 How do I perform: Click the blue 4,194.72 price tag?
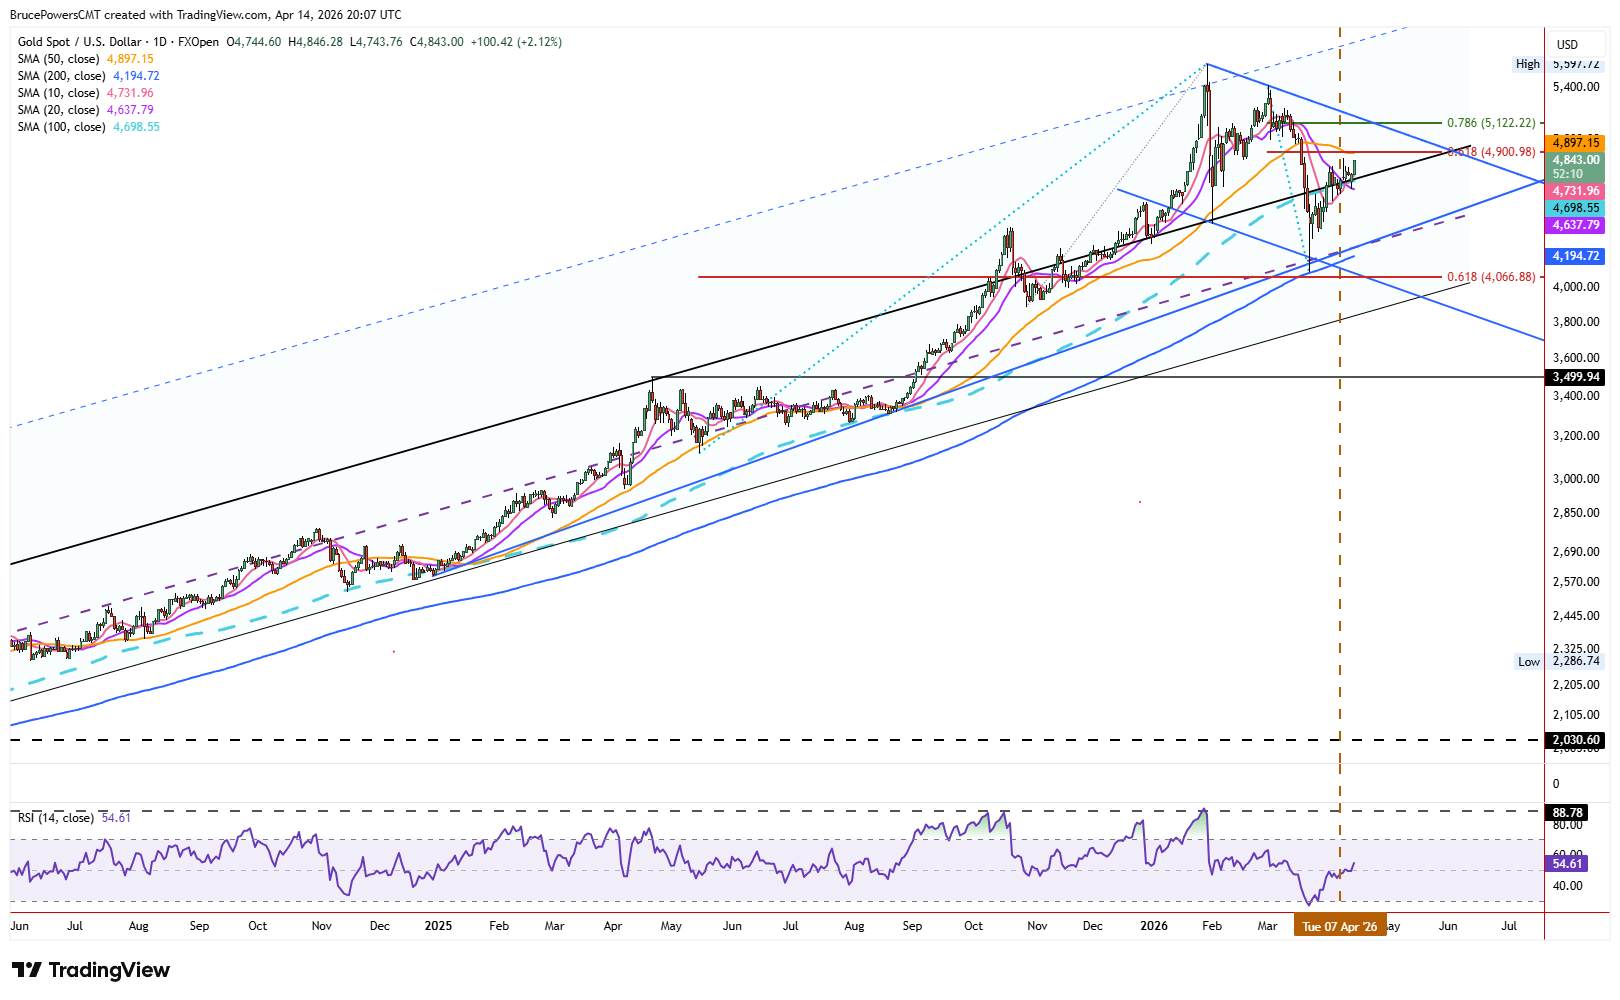(1576, 256)
